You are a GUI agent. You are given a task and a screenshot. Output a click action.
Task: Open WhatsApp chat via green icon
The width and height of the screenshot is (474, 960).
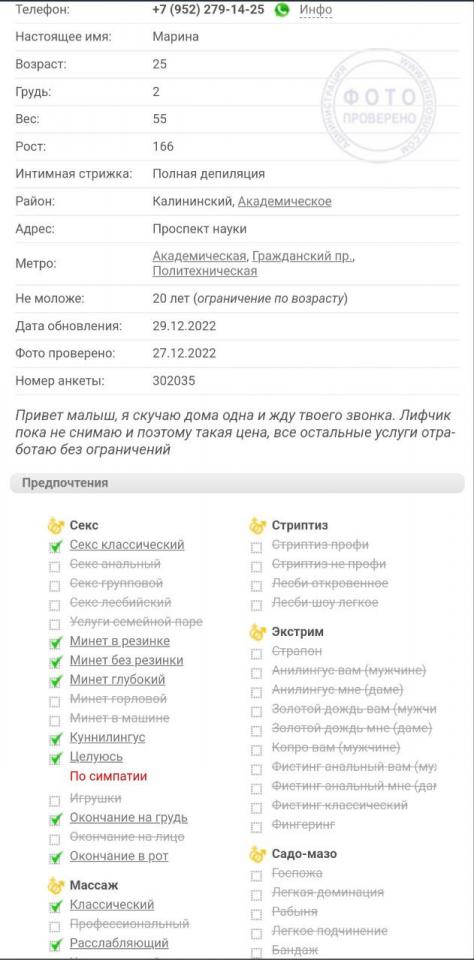point(282,10)
